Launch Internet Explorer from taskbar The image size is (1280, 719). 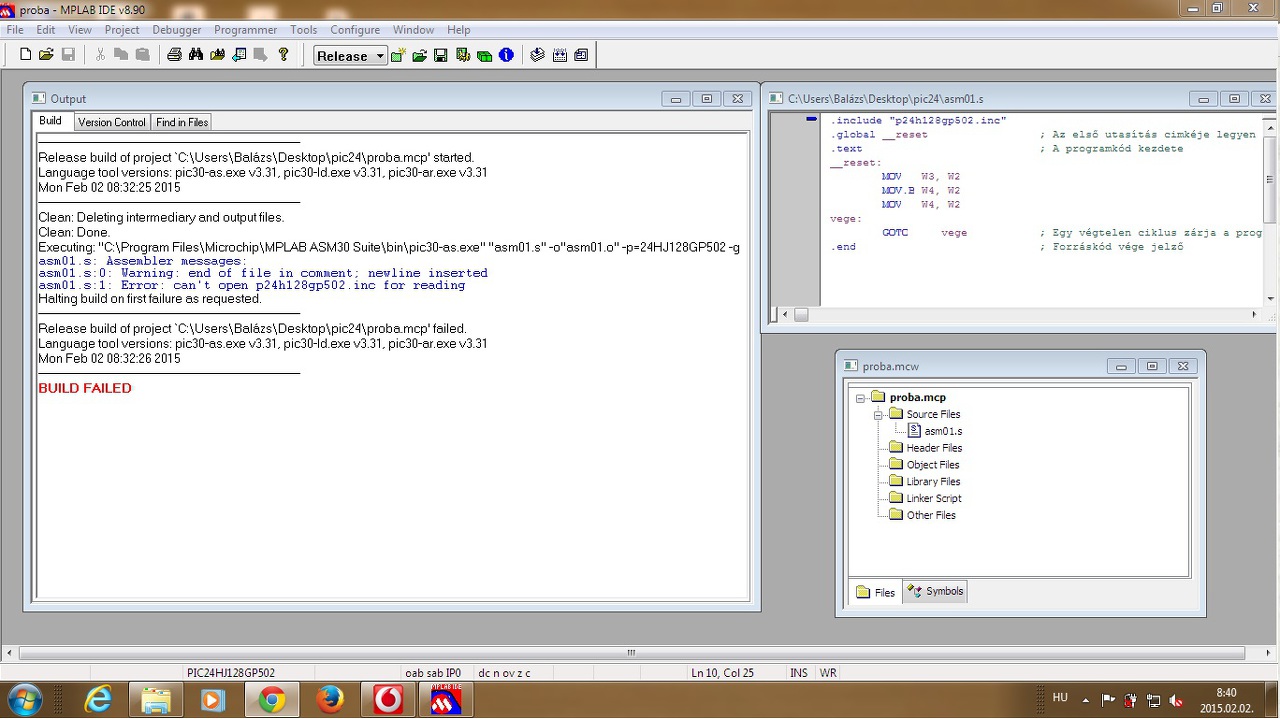(x=98, y=699)
